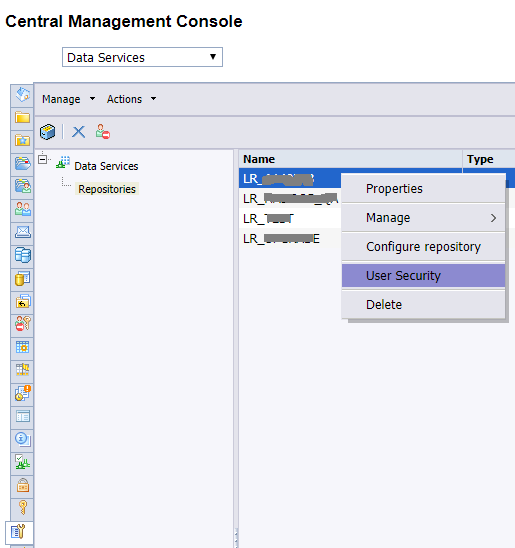
Task: Open the Folders icon in sidebar
Action: (x=22, y=117)
